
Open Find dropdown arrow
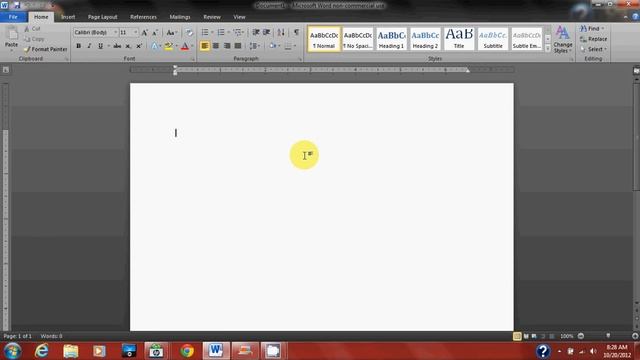click(603, 29)
